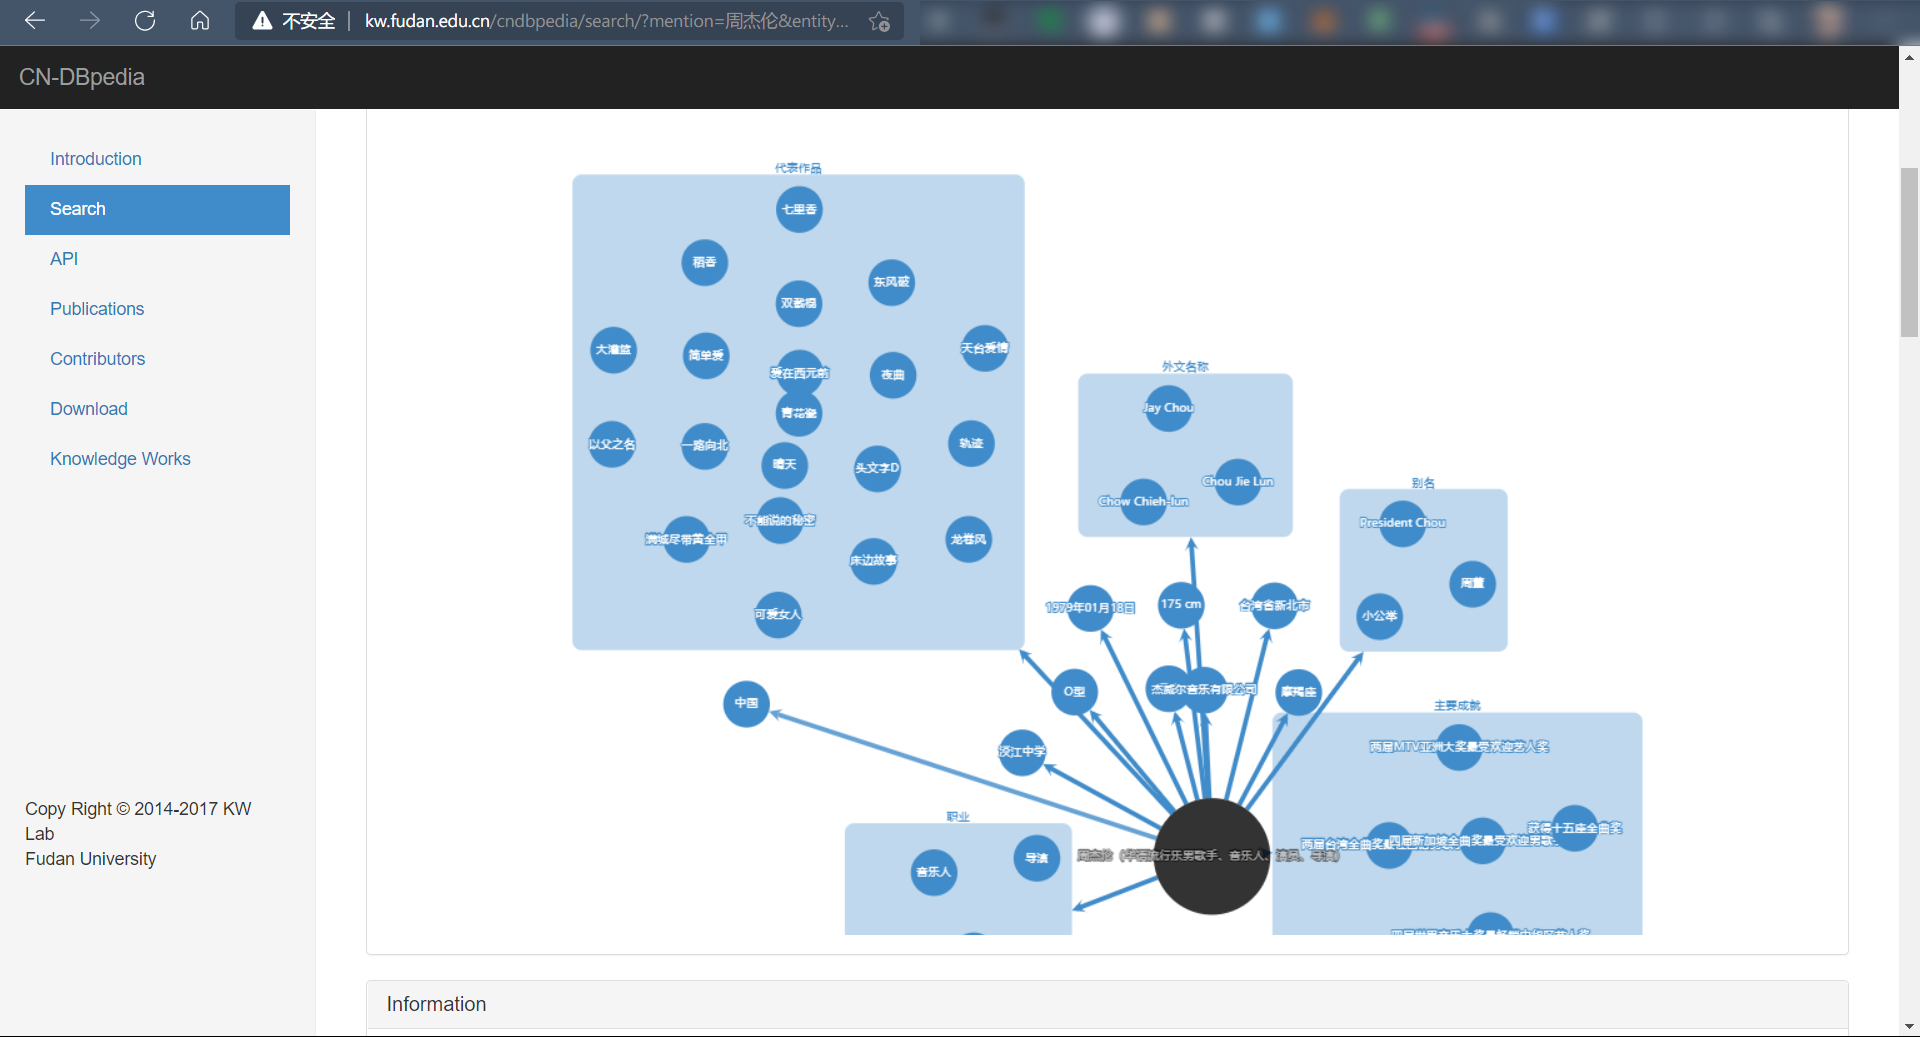1920x1037 pixels.
Task: Click the 轨迹 node
Action: pos(971,443)
